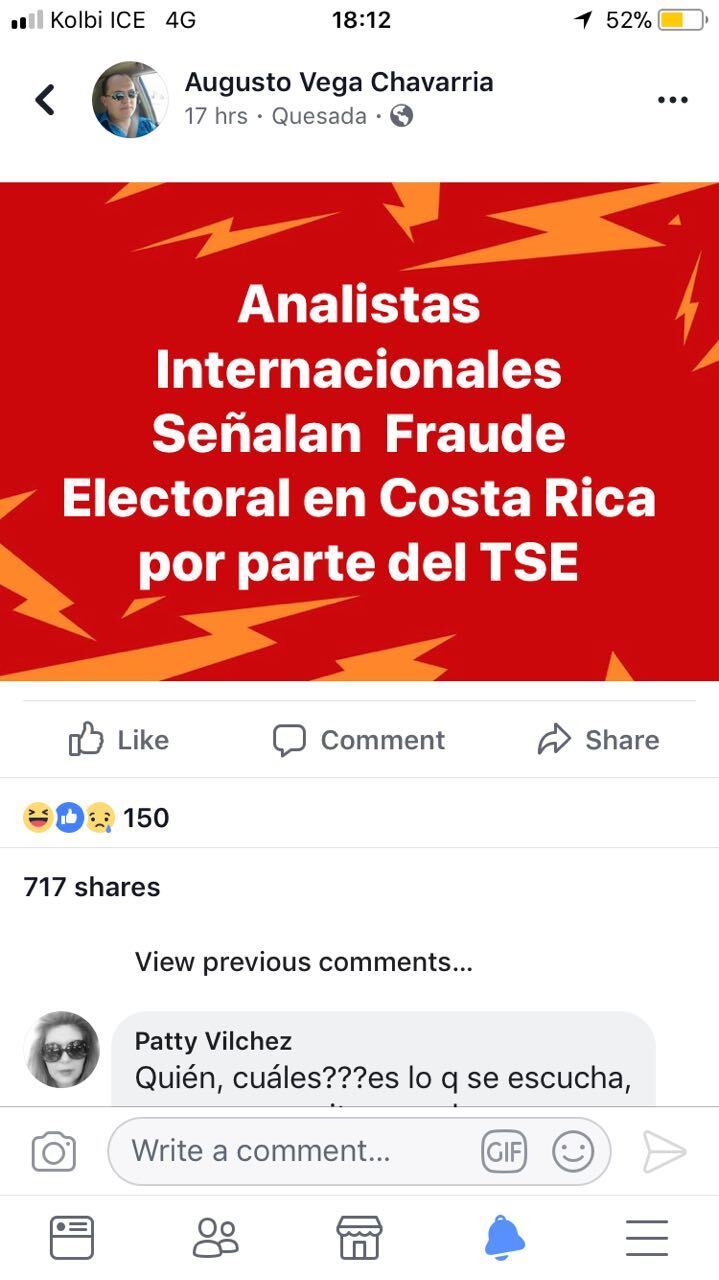
Task: Open the GIF picker
Action: pyautogui.click(x=503, y=1152)
